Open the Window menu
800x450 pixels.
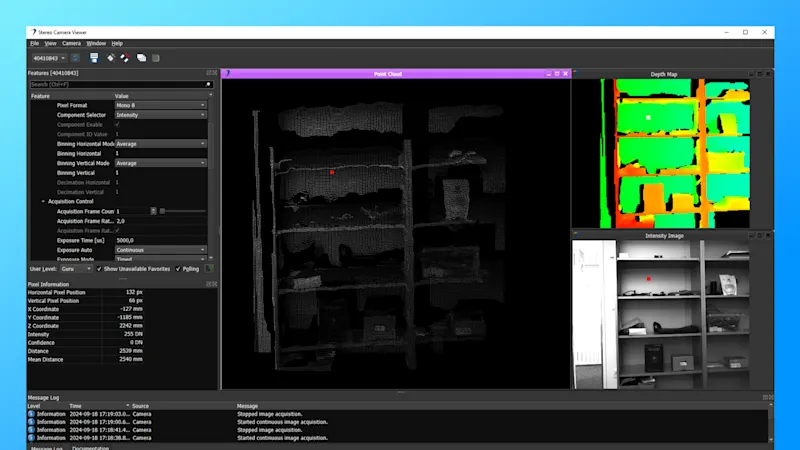[96, 43]
